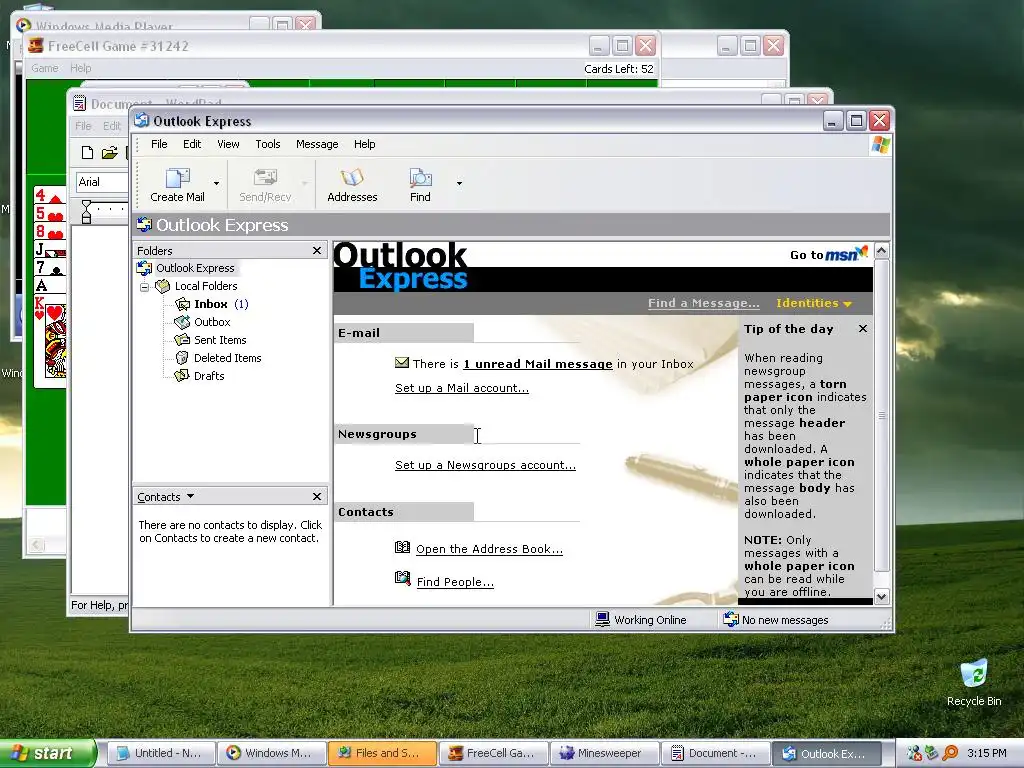Image resolution: width=1024 pixels, height=768 pixels.
Task: Click the No new messages status icon
Action: (731, 619)
